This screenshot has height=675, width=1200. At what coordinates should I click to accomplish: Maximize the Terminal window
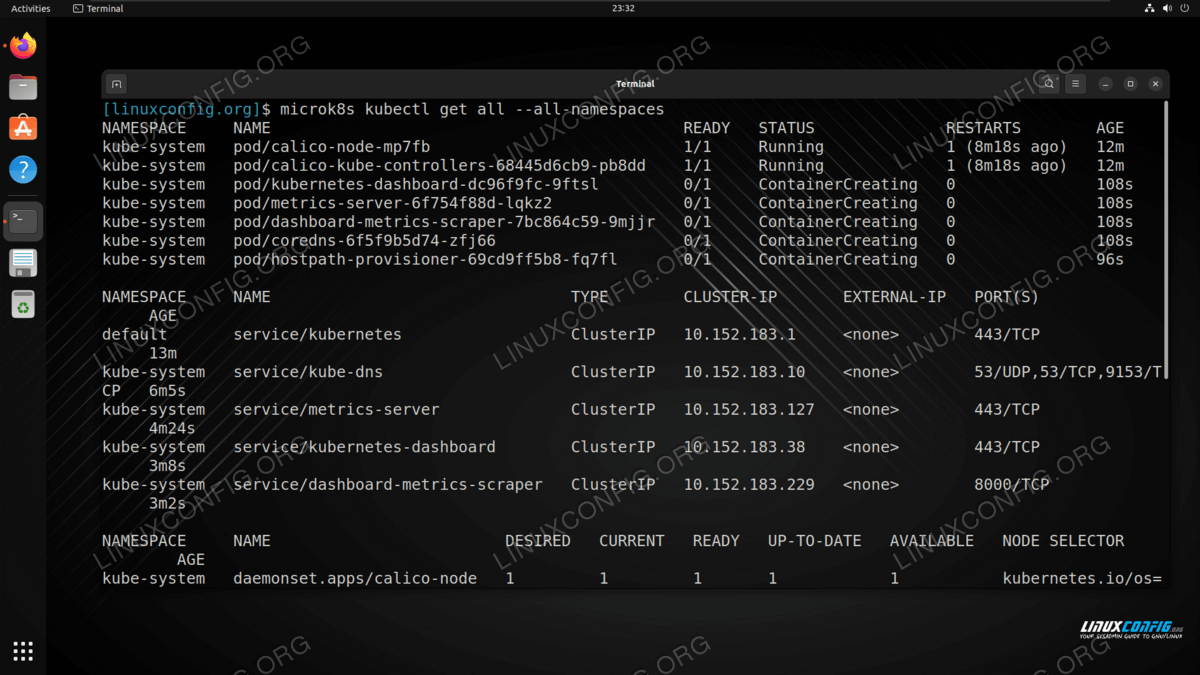pyautogui.click(x=1130, y=84)
